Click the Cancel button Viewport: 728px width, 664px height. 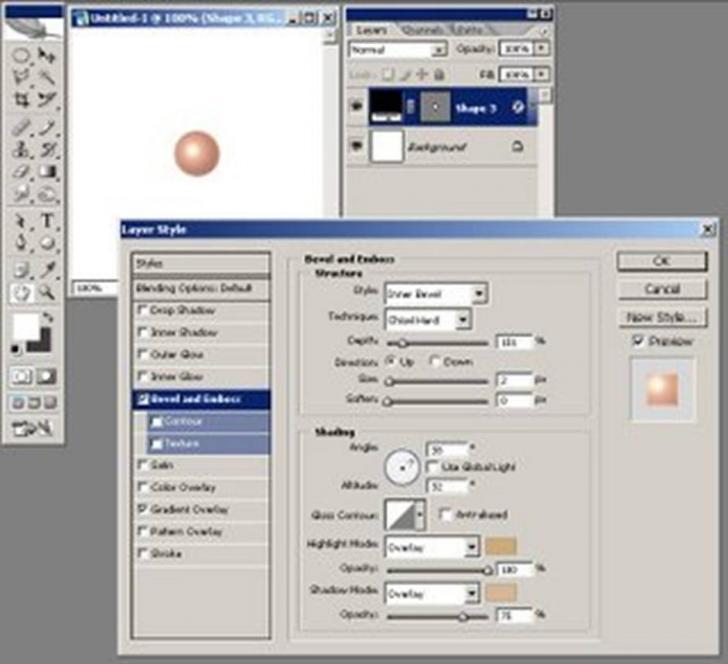click(662, 289)
